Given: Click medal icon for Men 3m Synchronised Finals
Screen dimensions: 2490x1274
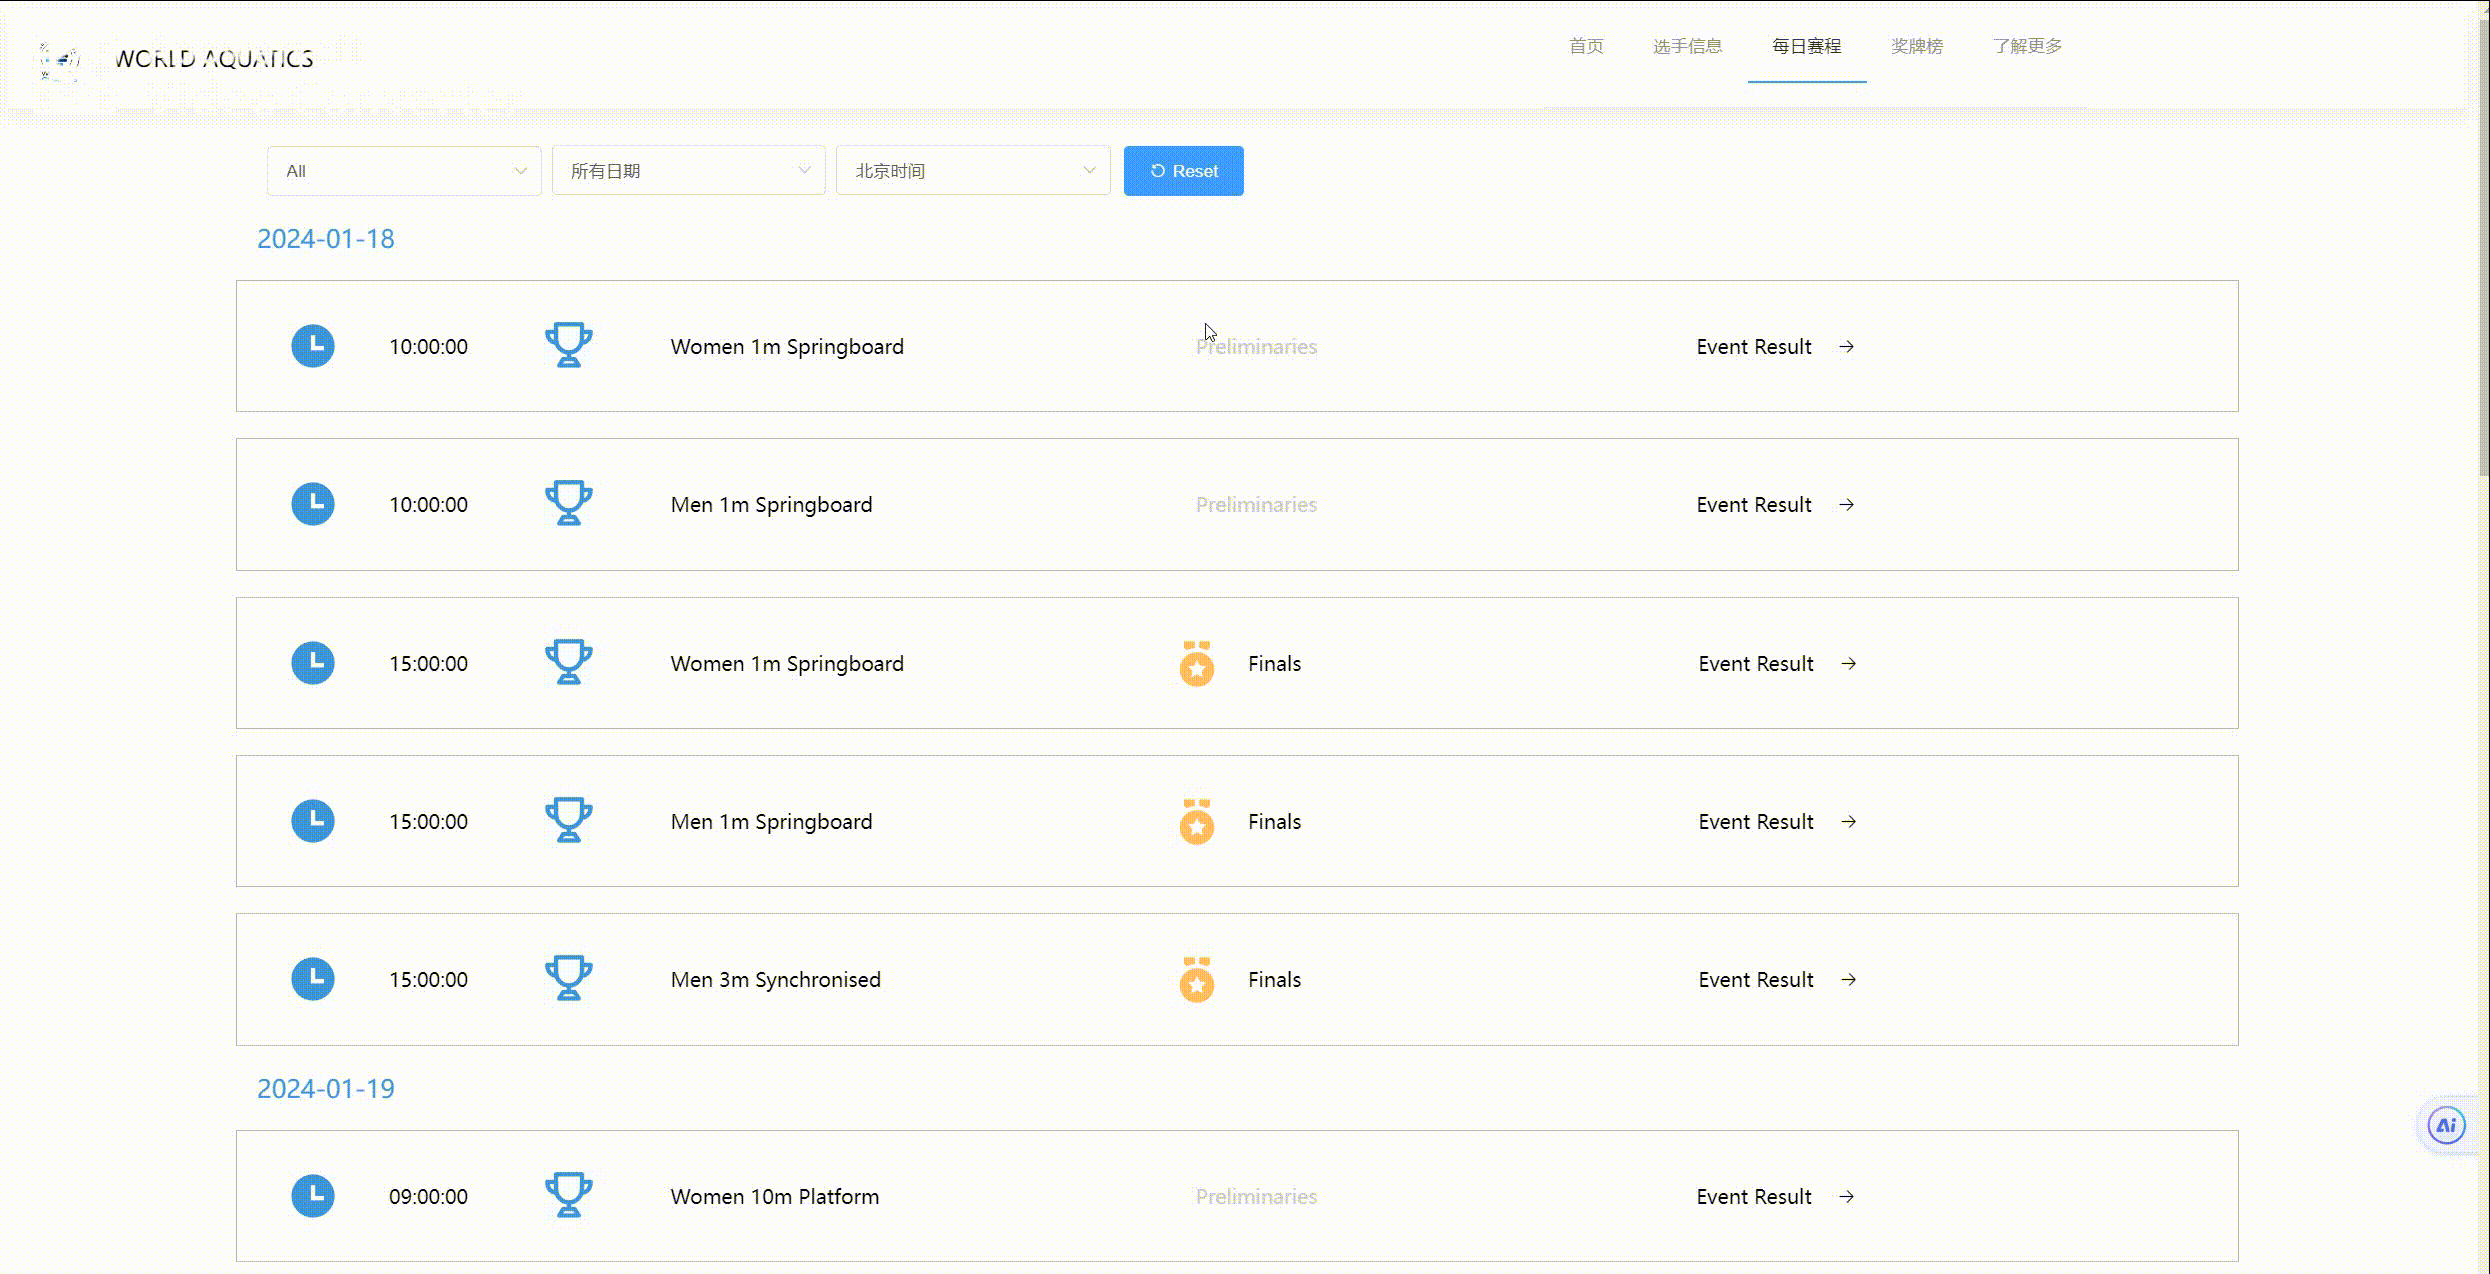Looking at the screenshot, I should (1196, 980).
